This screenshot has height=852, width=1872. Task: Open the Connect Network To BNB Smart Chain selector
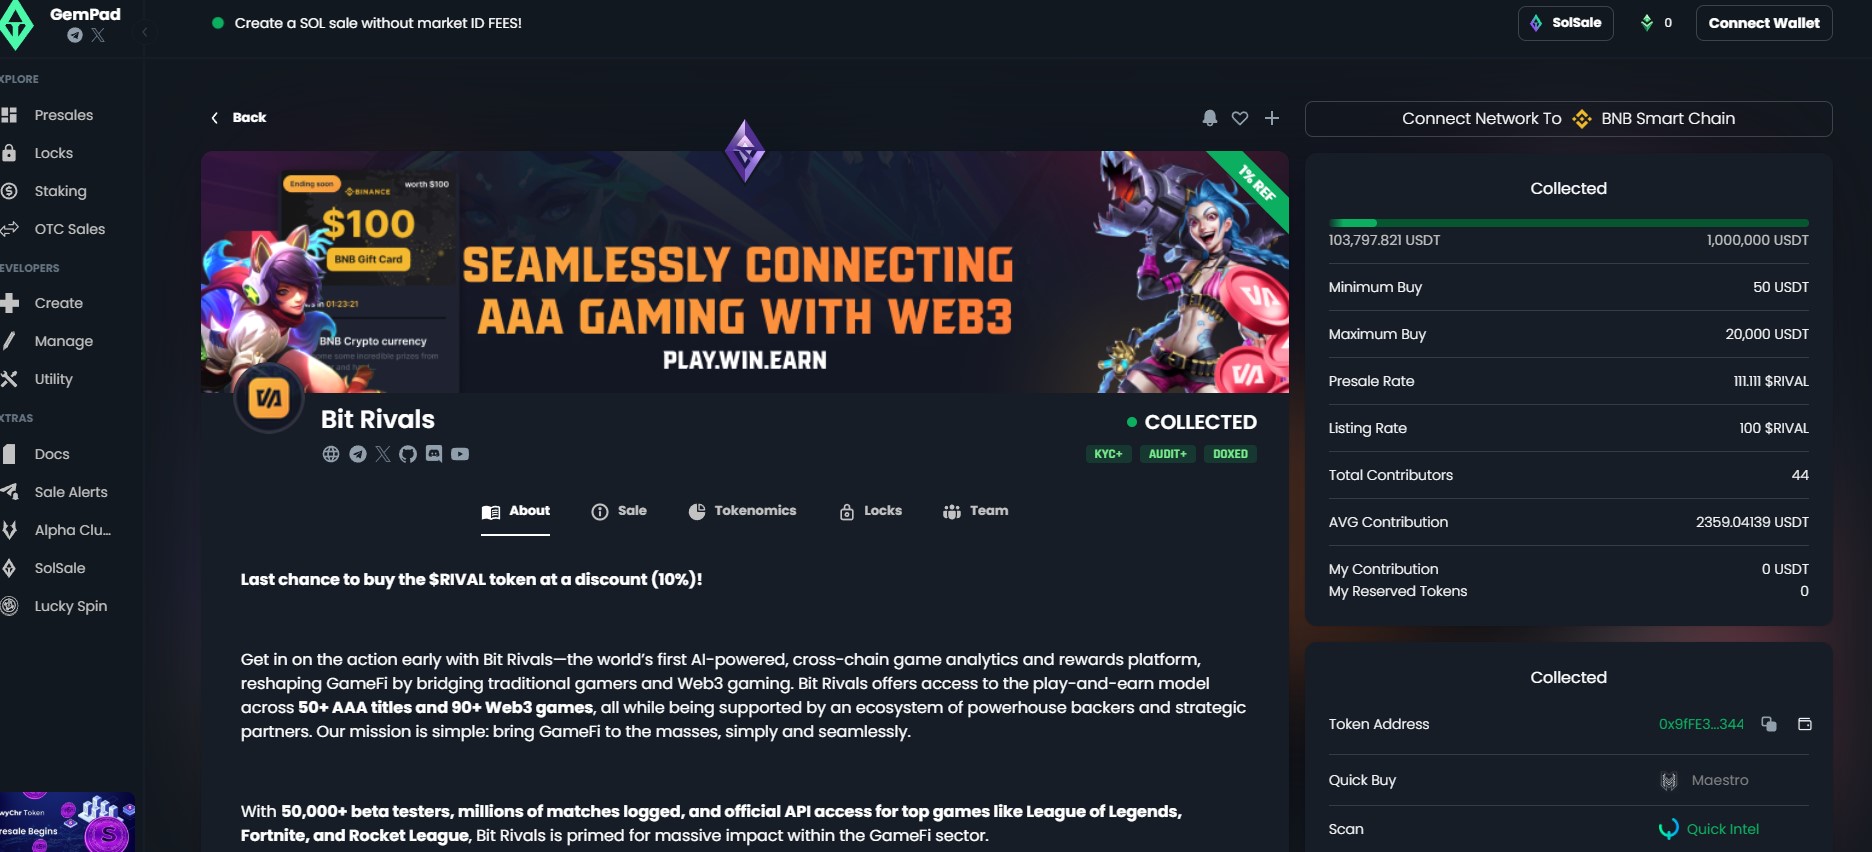1568,119
